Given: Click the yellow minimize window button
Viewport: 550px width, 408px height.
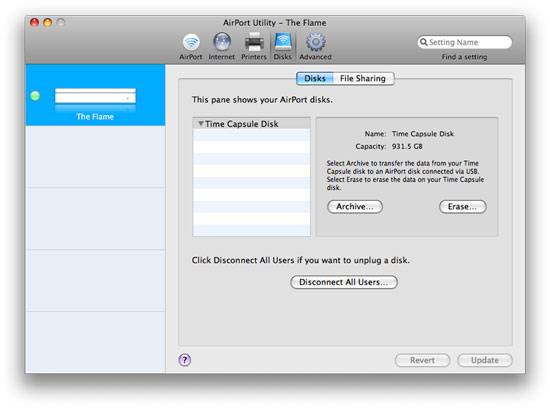Looking at the screenshot, I should coord(48,23).
